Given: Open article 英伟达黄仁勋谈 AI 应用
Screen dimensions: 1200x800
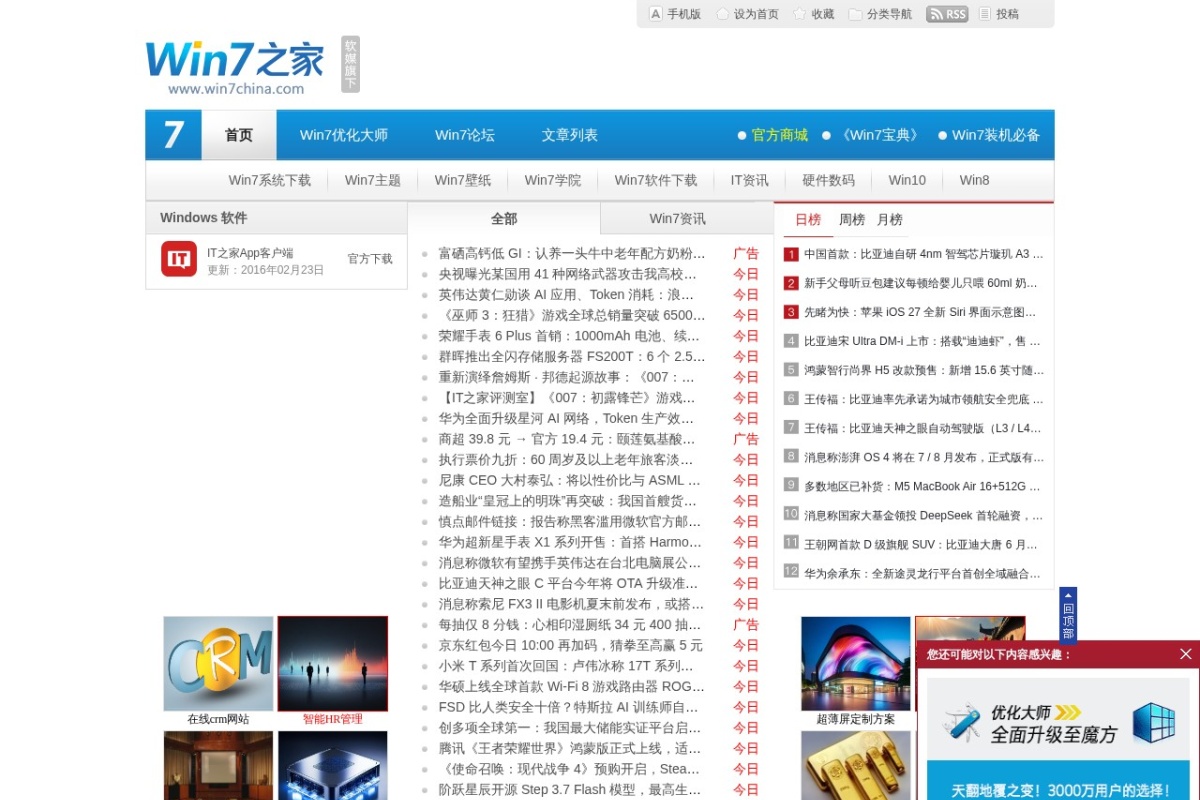Looking at the screenshot, I should click(566, 295).
